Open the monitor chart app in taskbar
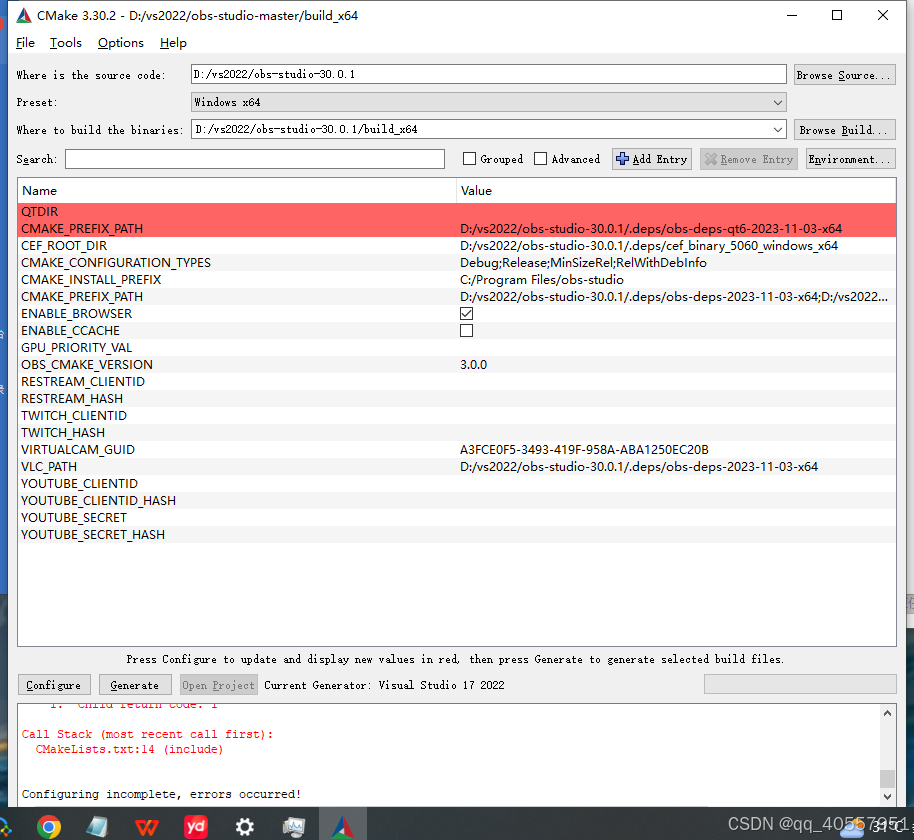This screenshot has width=914, height=840. point(294,827)
